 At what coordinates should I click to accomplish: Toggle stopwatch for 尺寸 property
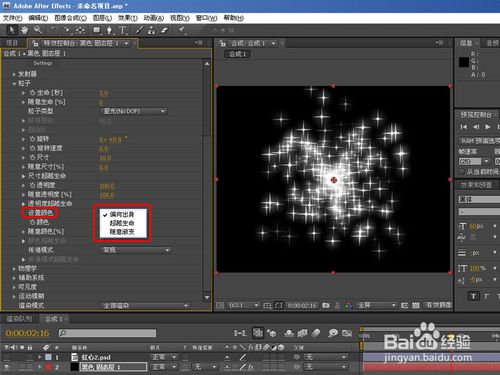[33, 157]
